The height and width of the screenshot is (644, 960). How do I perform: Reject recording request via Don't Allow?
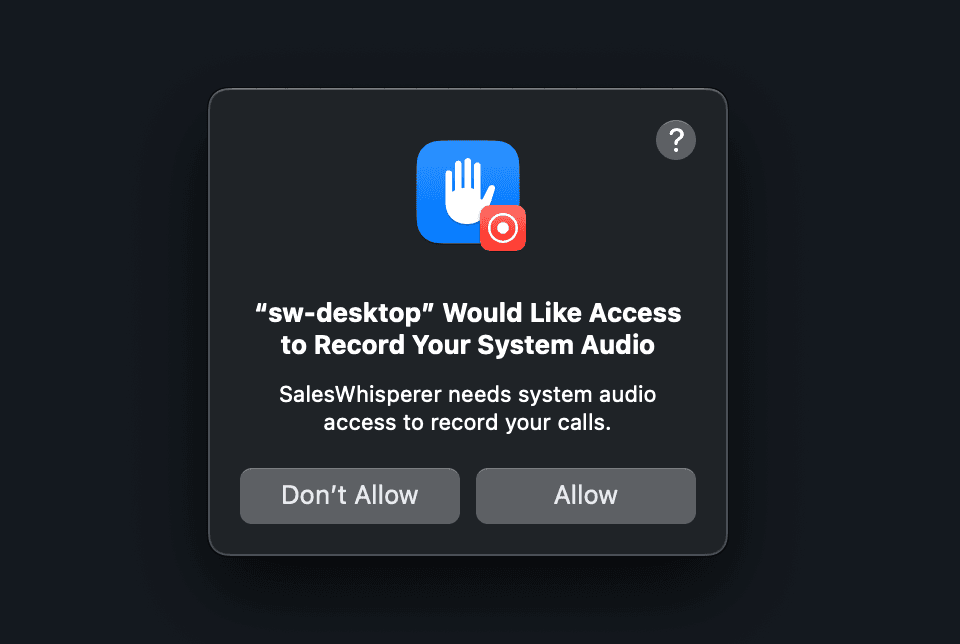(350, 495)
